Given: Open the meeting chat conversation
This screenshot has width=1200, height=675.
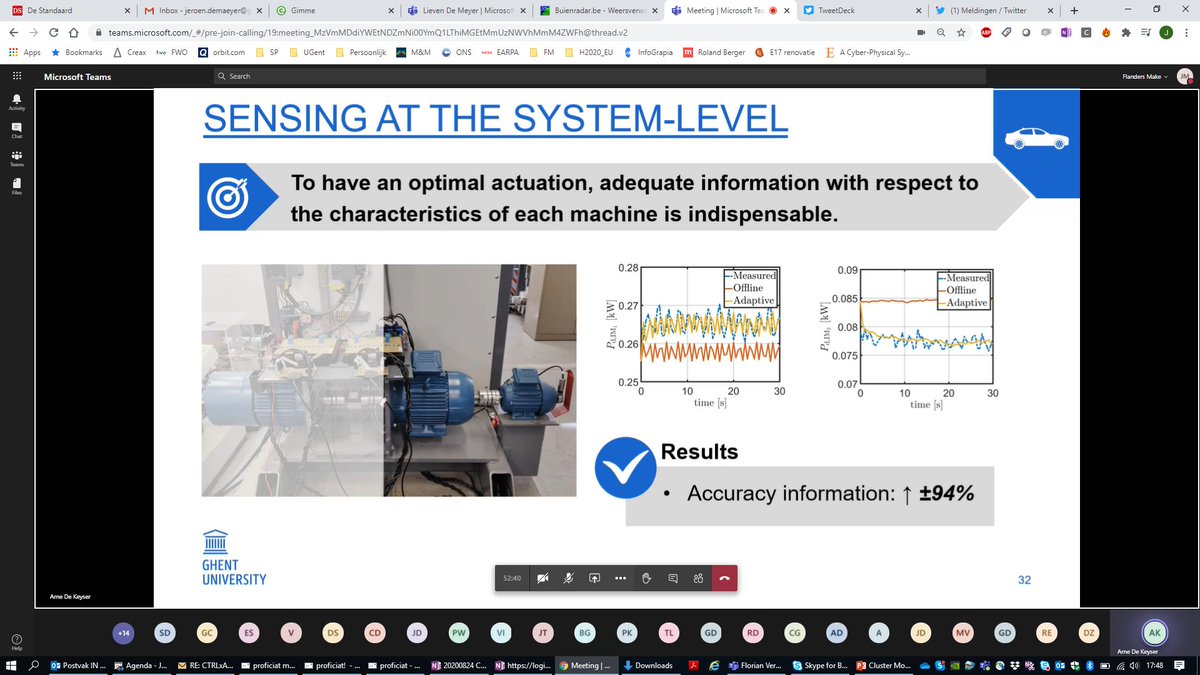Looking at the screenshot, I should pyautogui.click(x=672, y=578).
